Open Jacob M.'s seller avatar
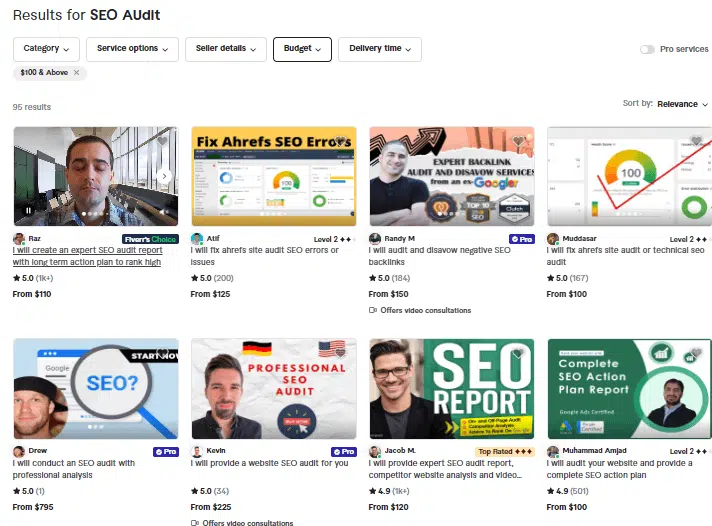712x526 pixels. 375,451
